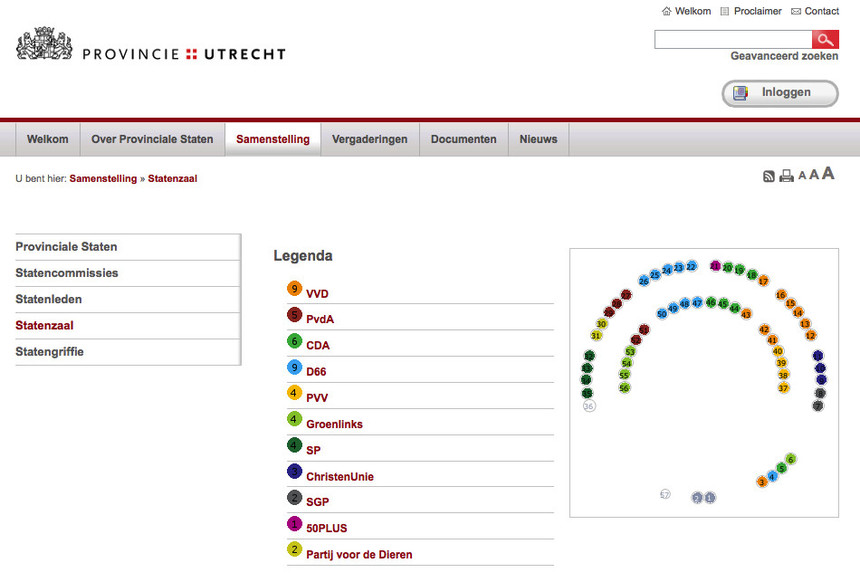Click the empty white seat 57
The width and height of the screenshot is (860, 582).
[x=665, y=495]
